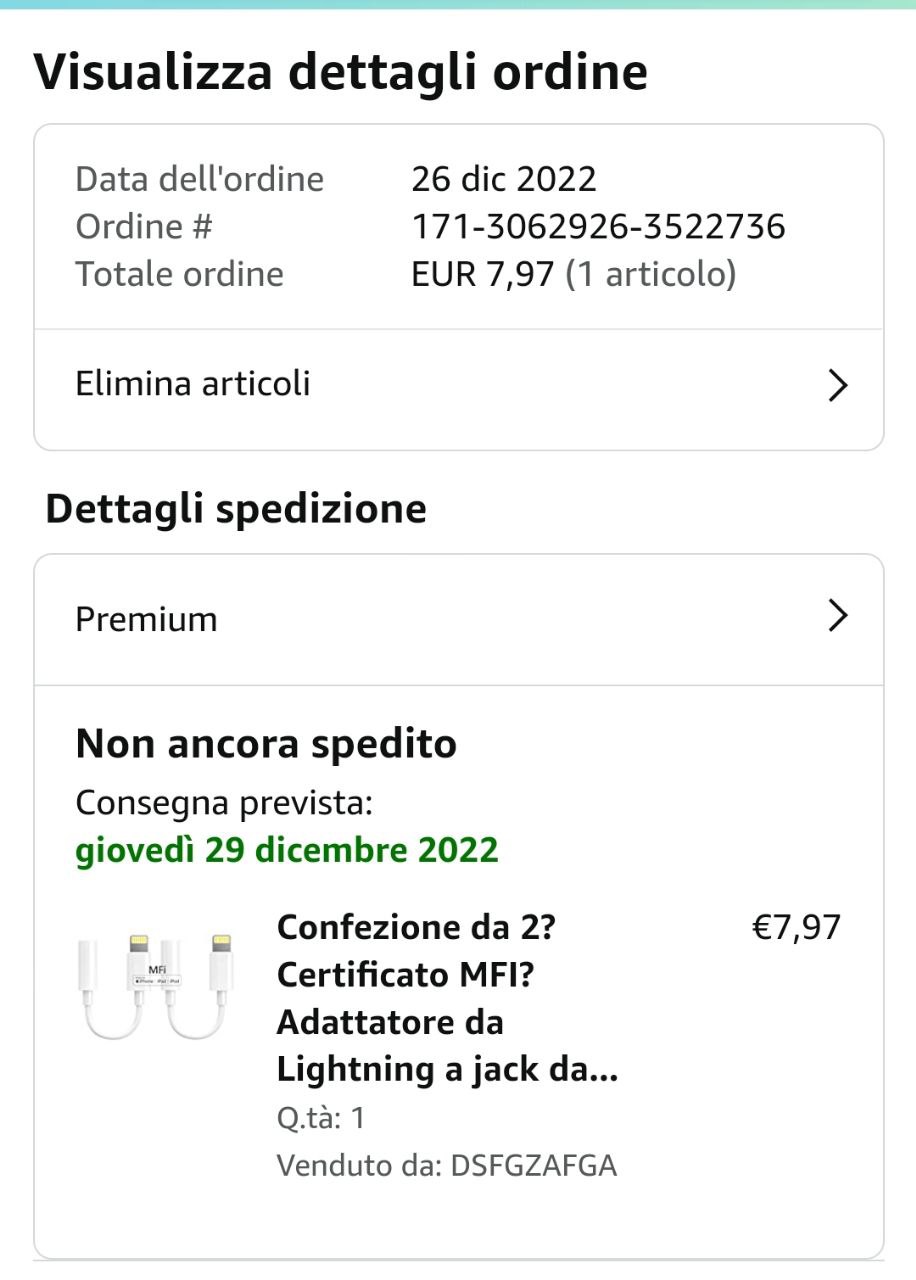The width and height of the screenshot is (916, 1280).
Task: Tap the item price €7,97
Action: [x=796, y=928]
